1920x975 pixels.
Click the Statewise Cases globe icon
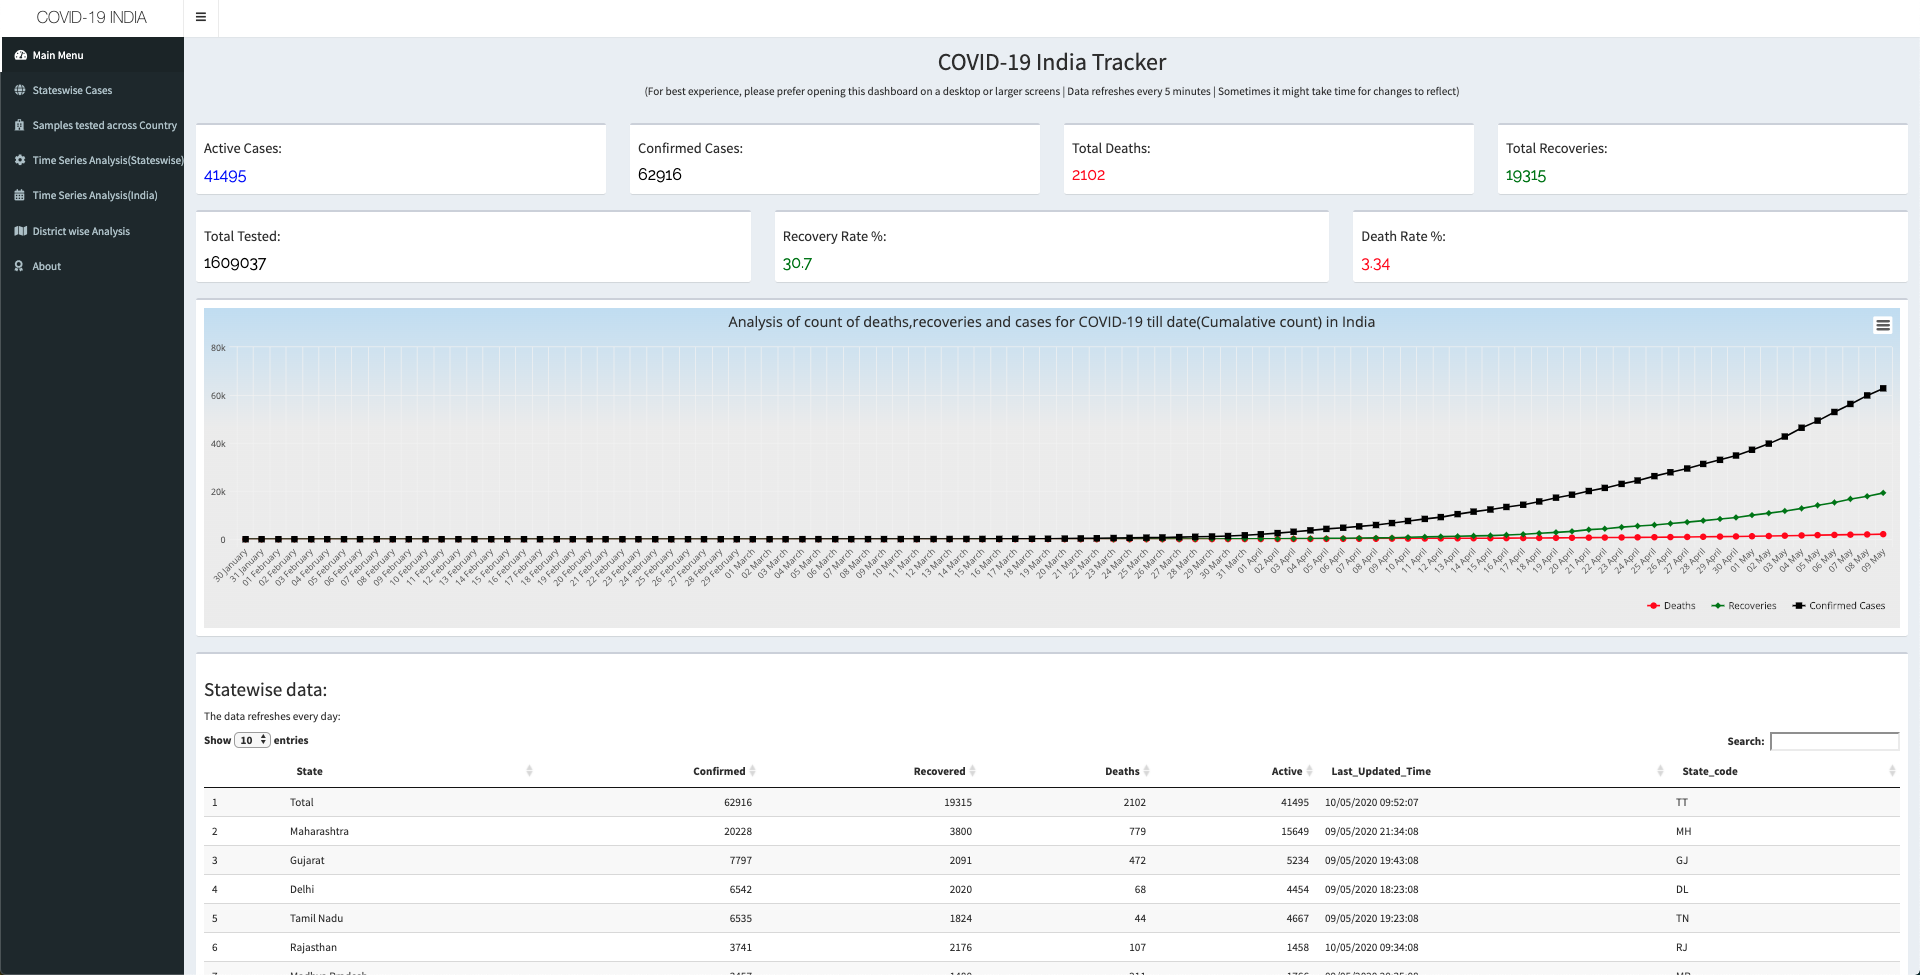(20, 90)
